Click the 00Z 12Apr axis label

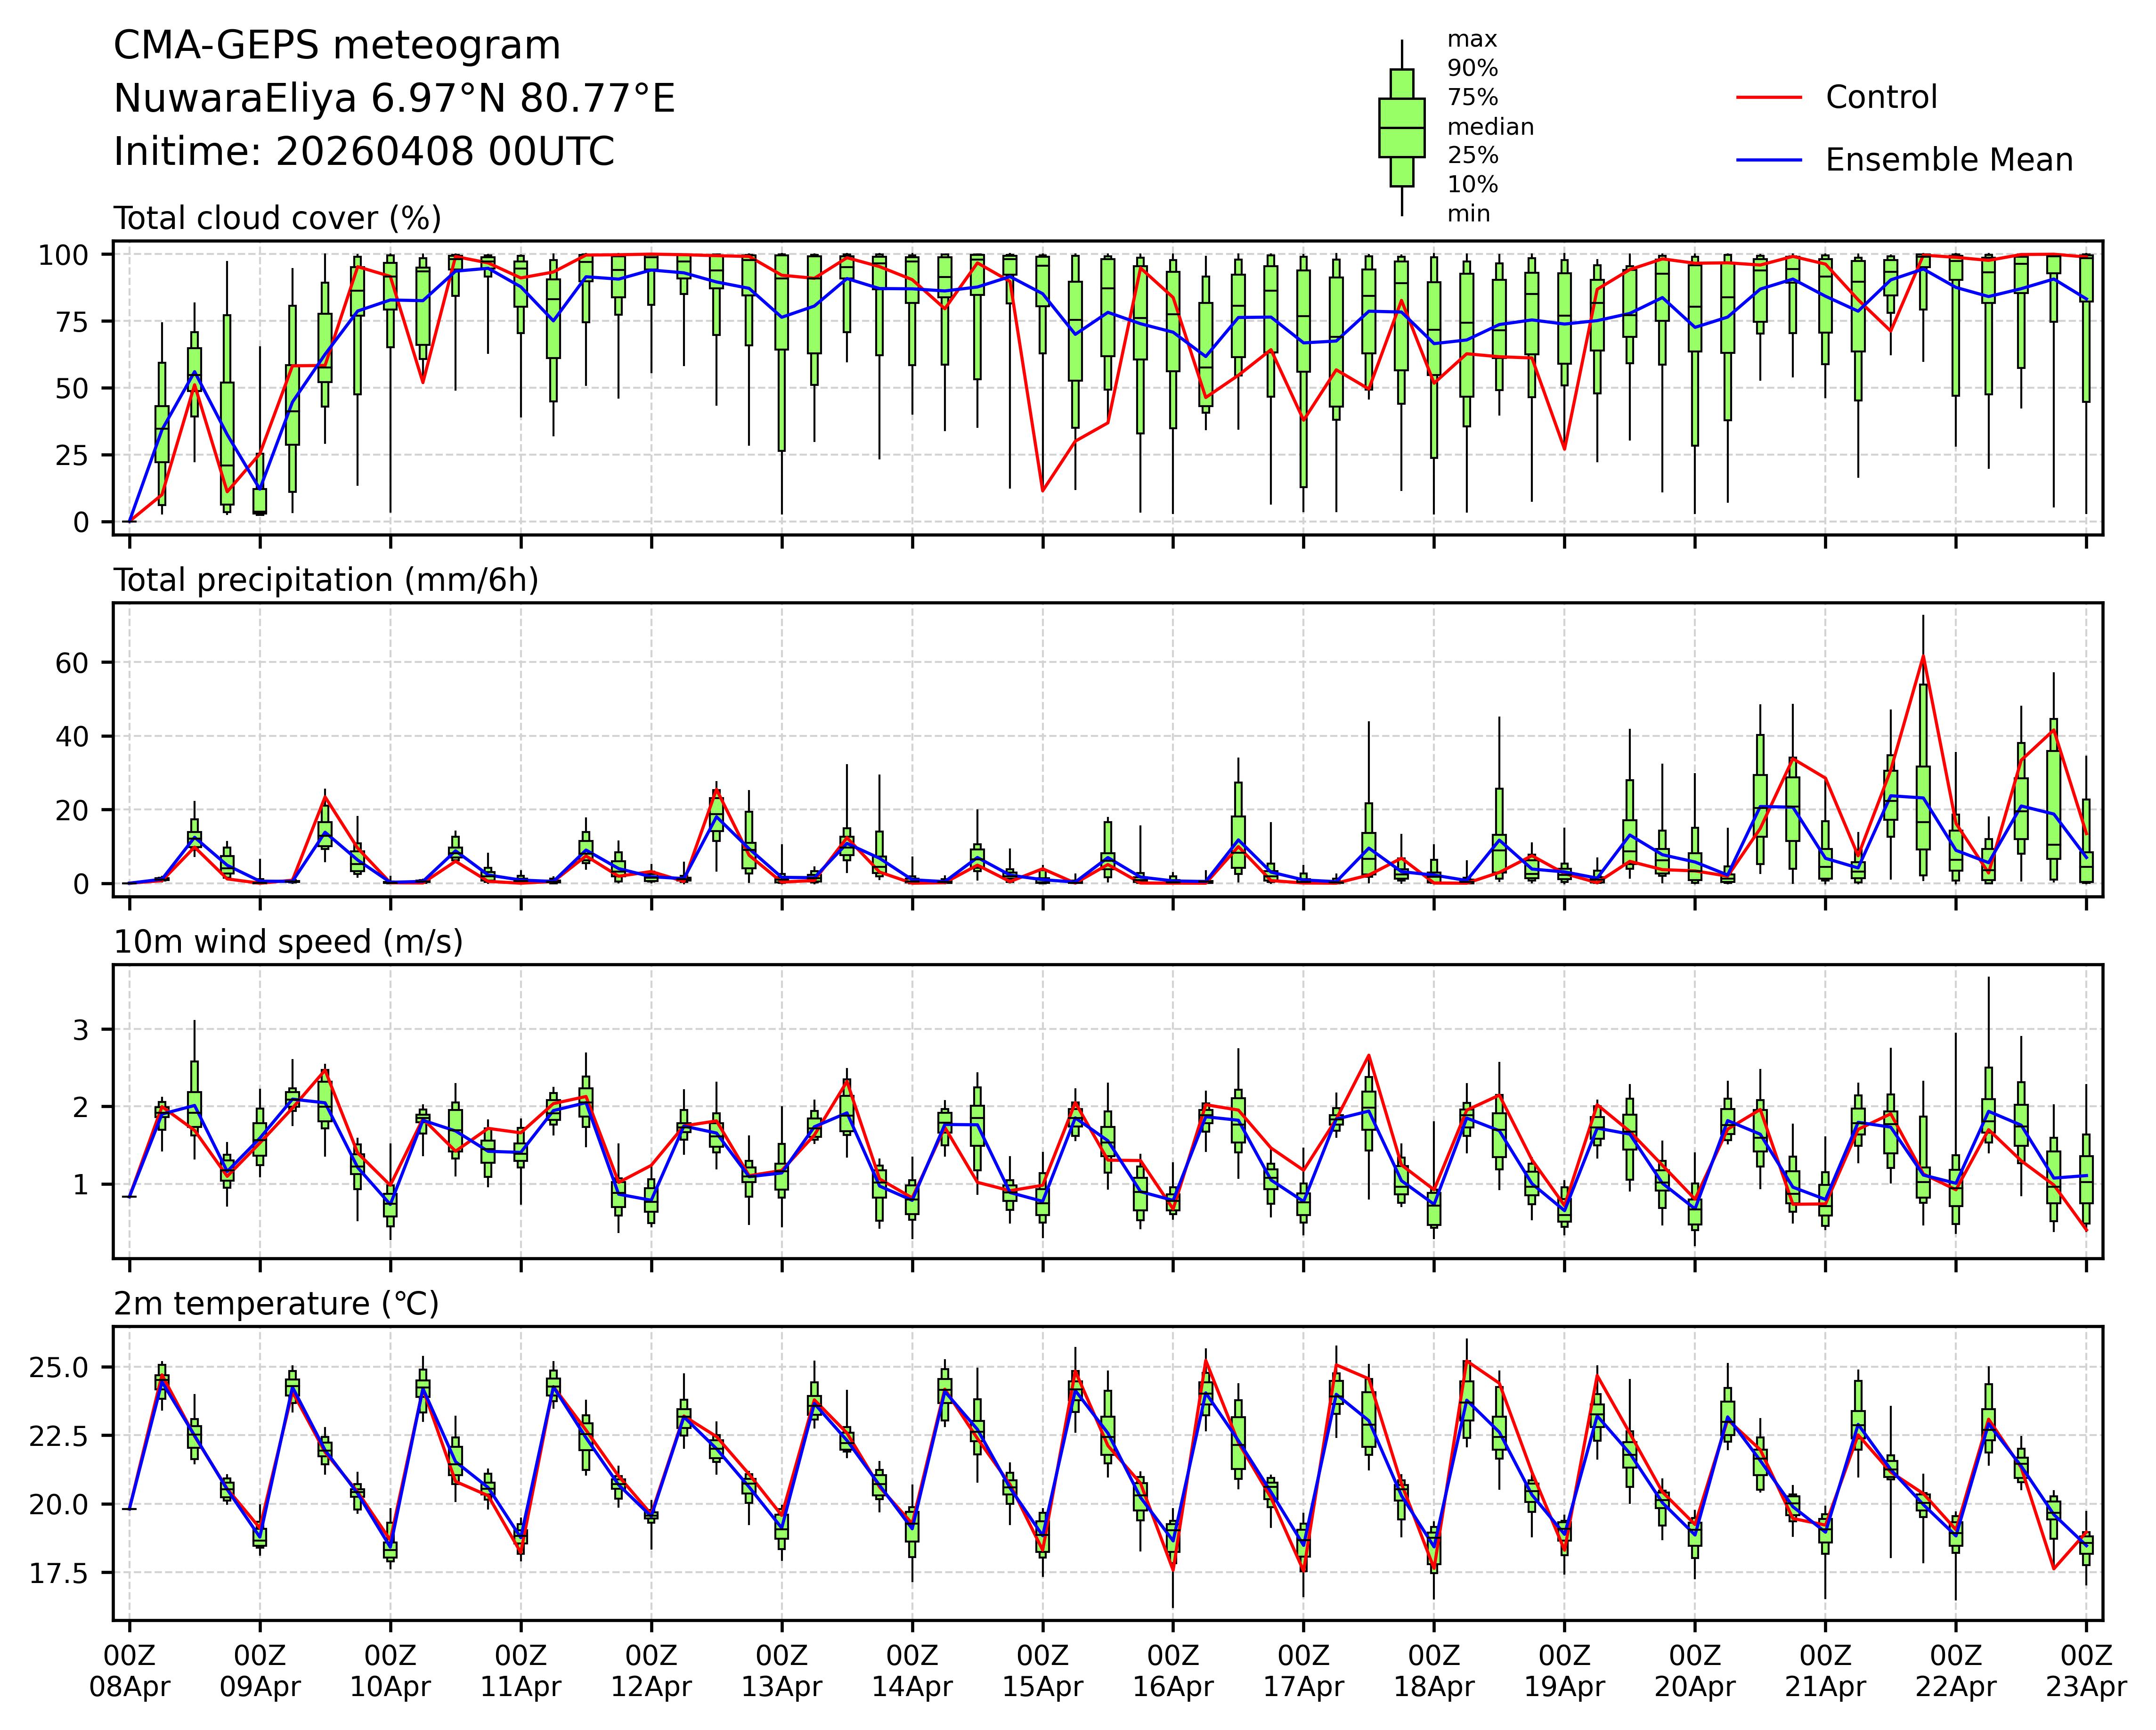[x=651, y=1670]
